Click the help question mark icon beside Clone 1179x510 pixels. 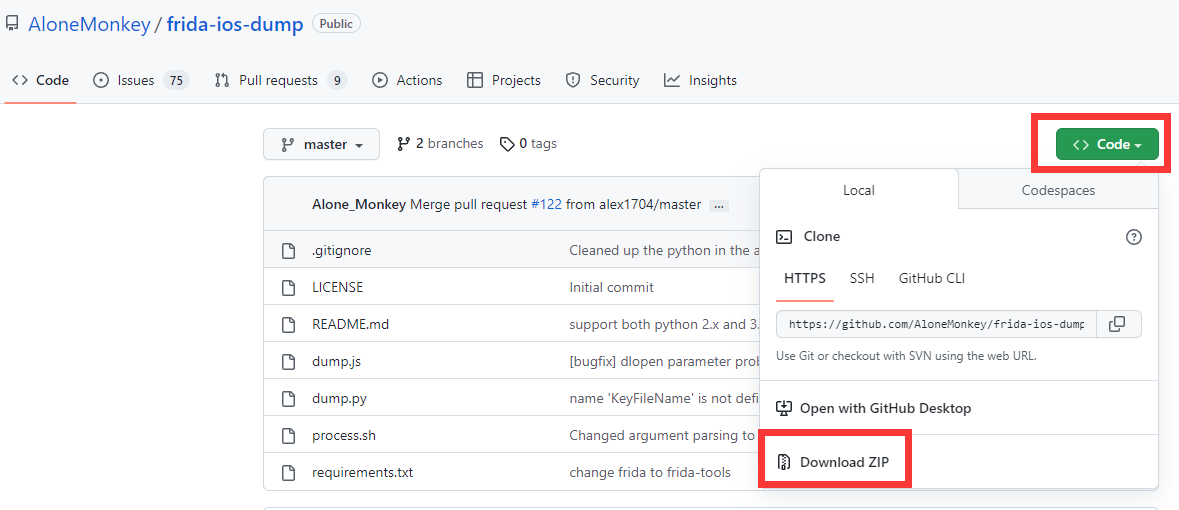pos(1133,237)
